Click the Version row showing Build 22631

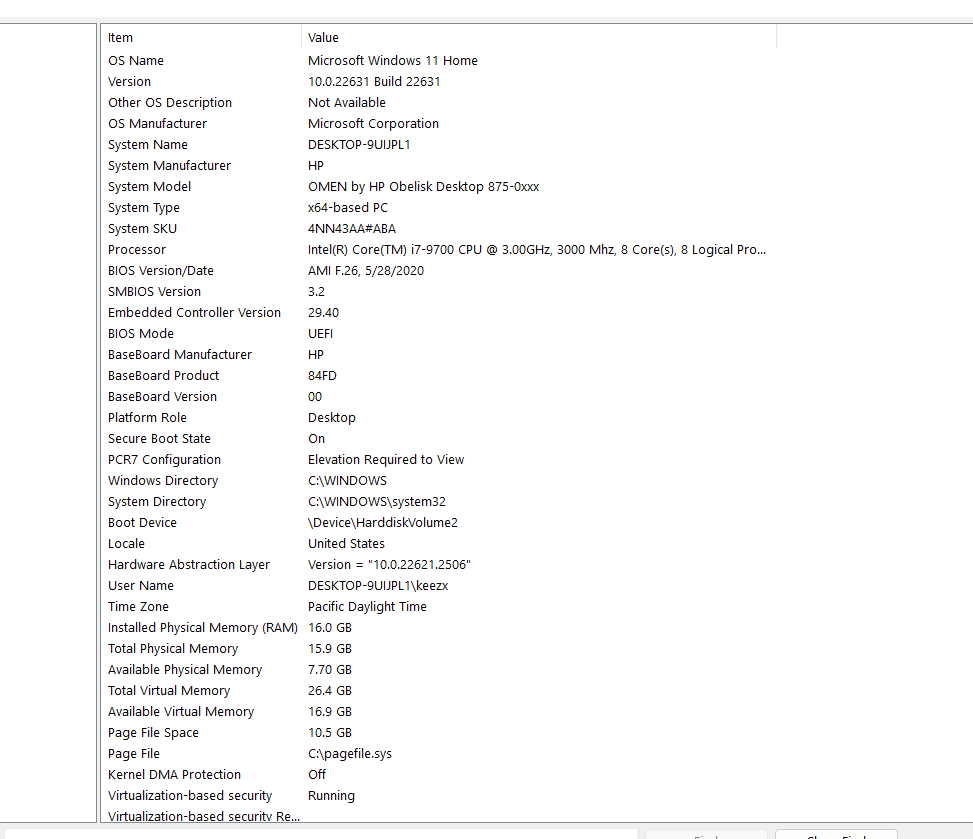200,81
